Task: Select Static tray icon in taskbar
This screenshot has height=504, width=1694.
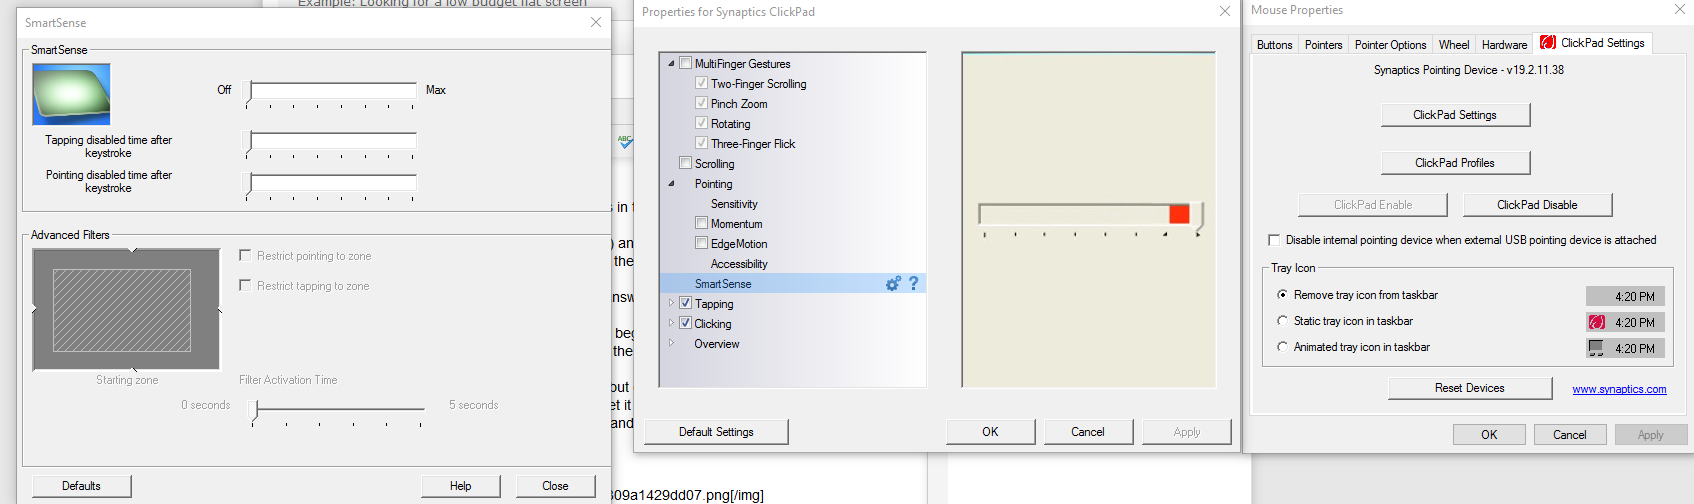Action: 1282,321
